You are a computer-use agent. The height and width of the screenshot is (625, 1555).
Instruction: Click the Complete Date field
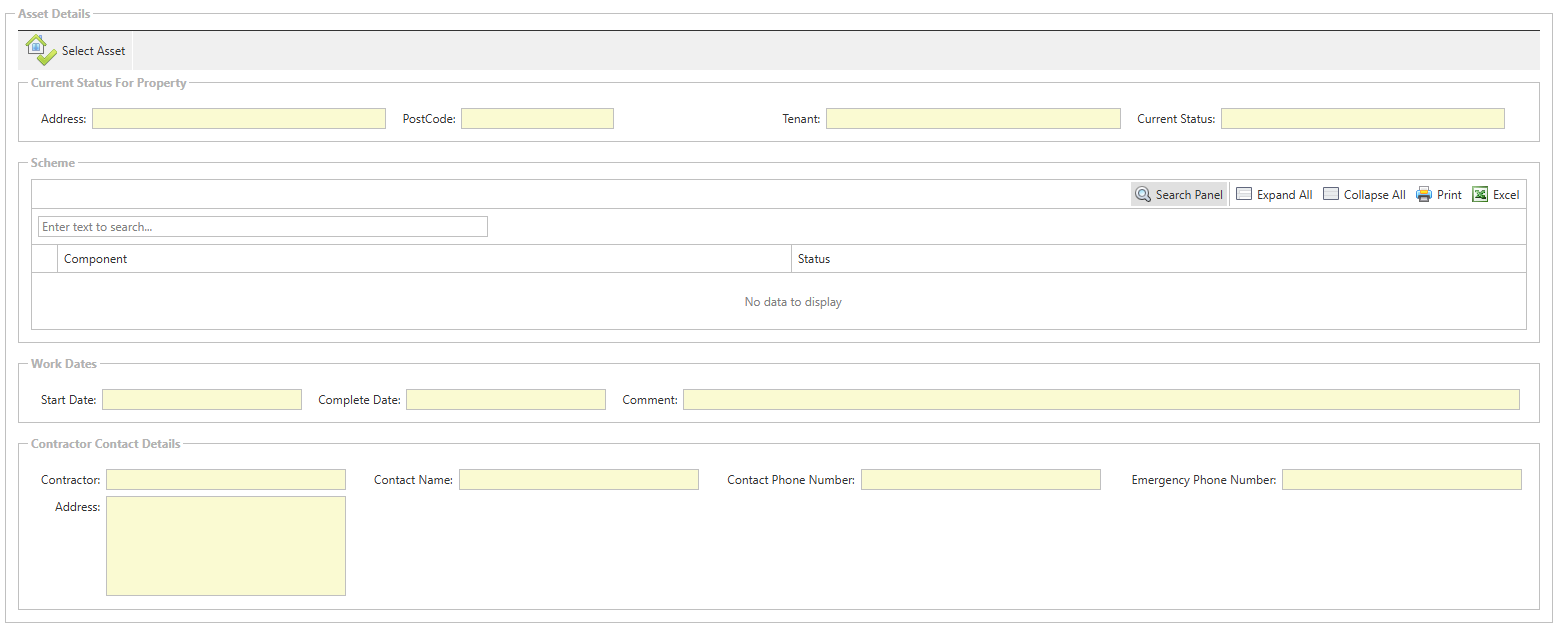click(x=505, y=400)
